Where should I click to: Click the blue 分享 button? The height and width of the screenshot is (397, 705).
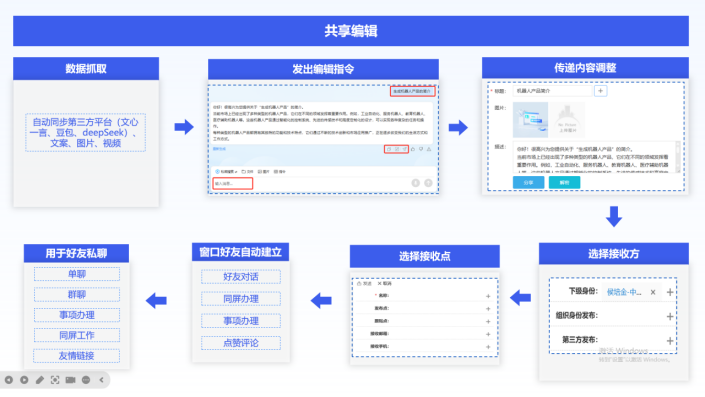pos(528,183)
